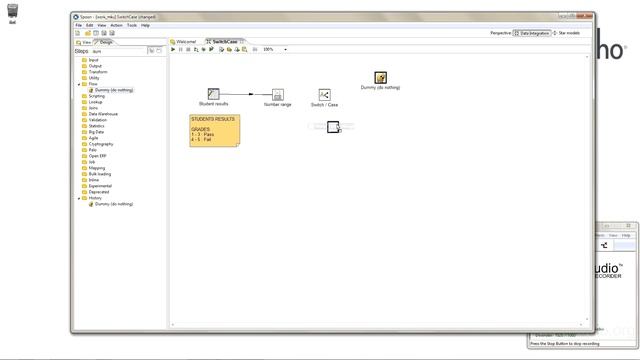Open the explore database icon
The width and height of the screenshot is (640, 360).
point(245,49)
